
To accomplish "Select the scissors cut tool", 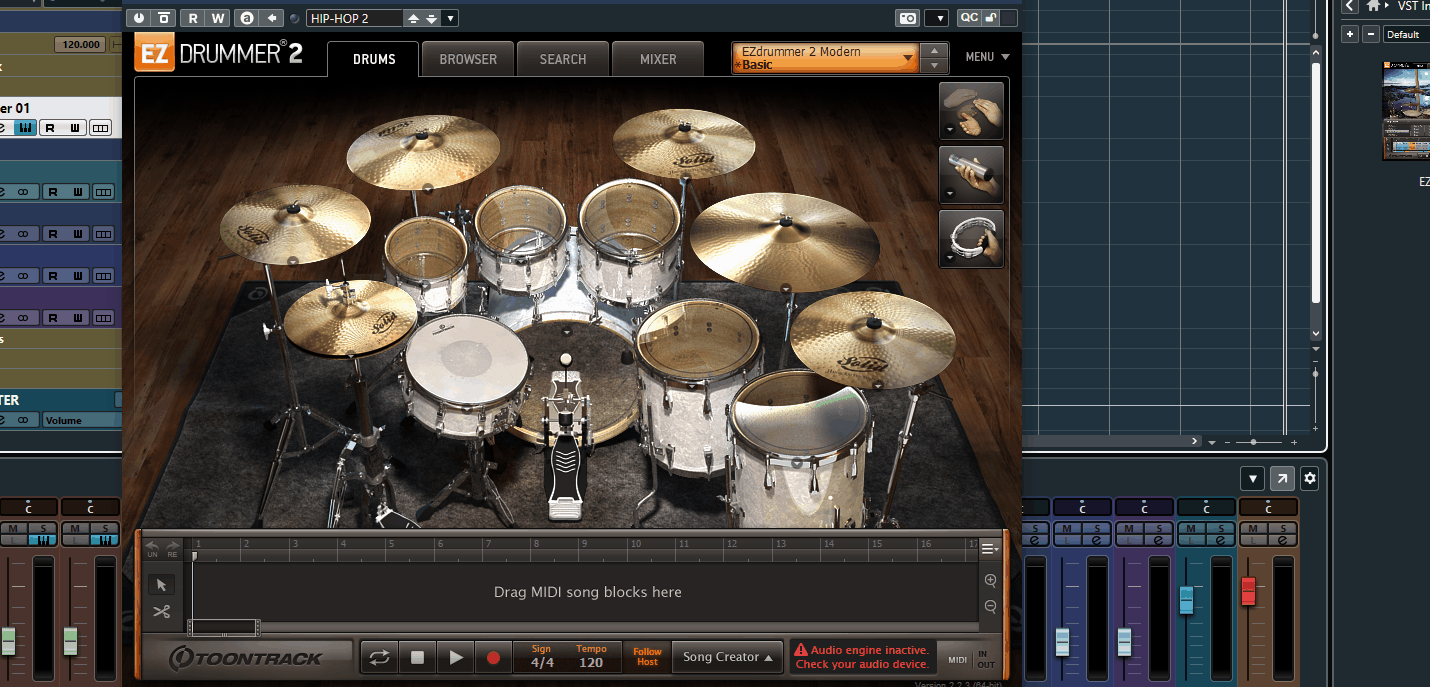I will point(161,611).
